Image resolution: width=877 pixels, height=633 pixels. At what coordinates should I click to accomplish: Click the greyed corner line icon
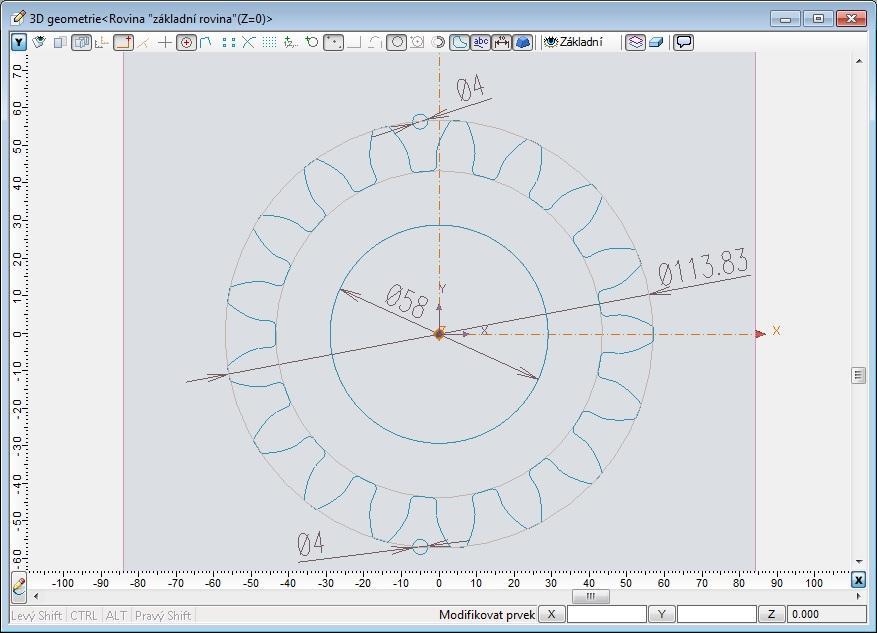tap(354, 42)
